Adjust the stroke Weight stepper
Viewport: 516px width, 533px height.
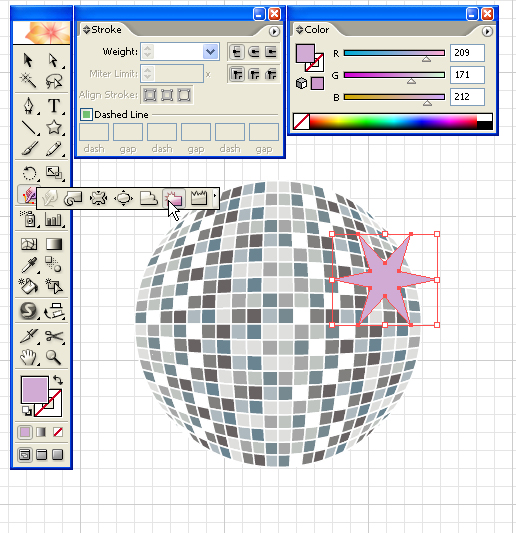(x=148, y=52)
